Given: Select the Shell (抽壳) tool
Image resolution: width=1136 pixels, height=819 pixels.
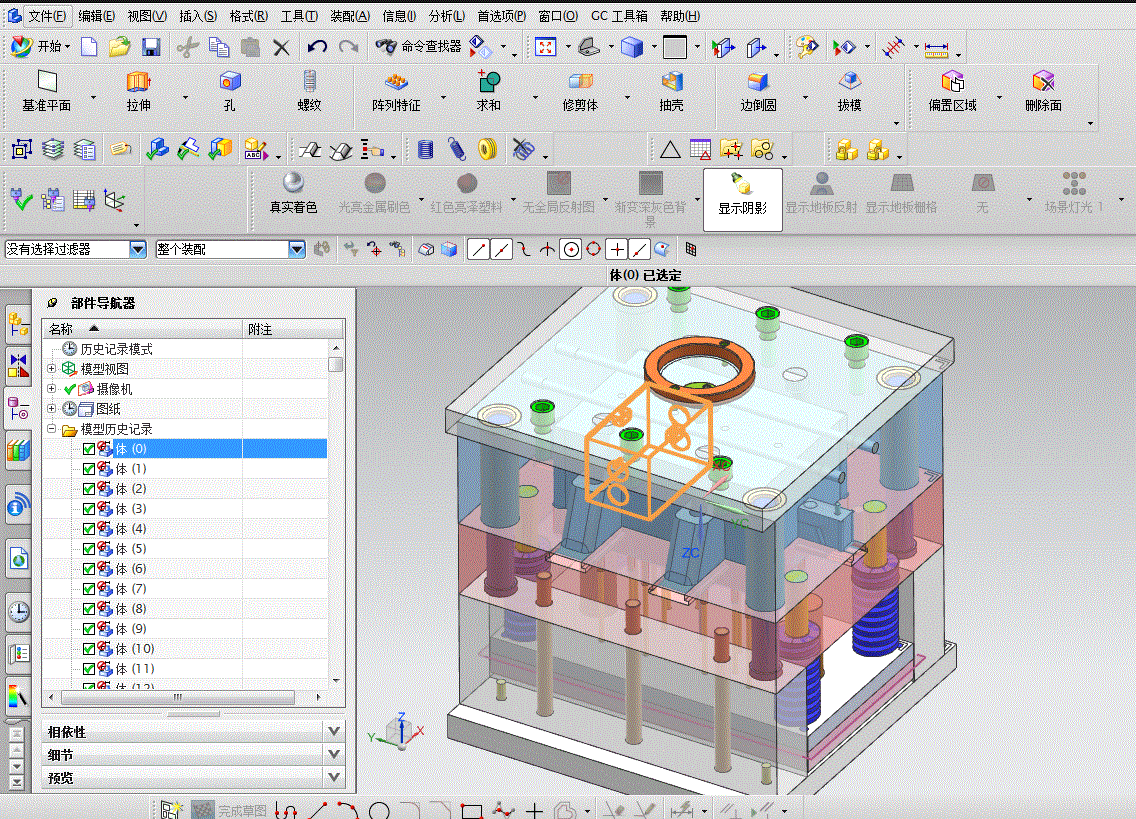Looking at the screenshot, I should (672, 91).
